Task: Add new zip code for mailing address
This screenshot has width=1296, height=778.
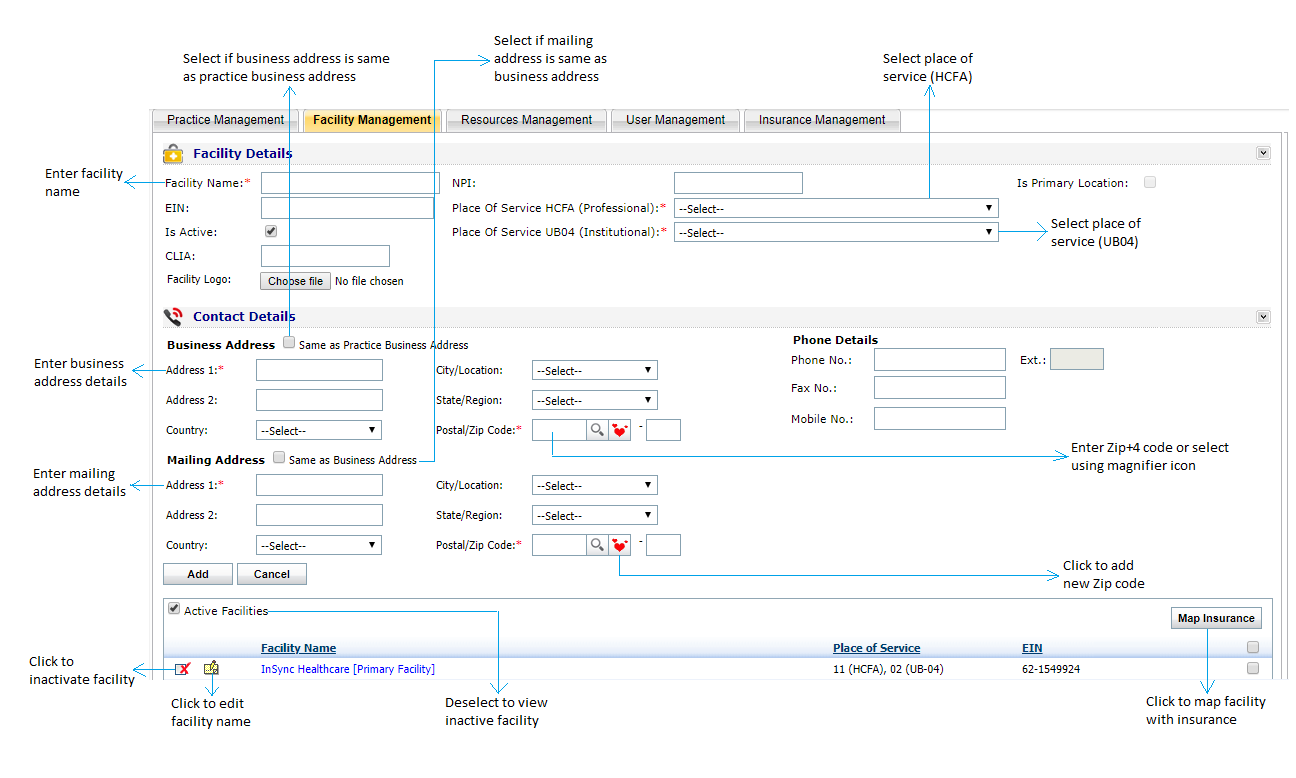Action: [620, 545]
